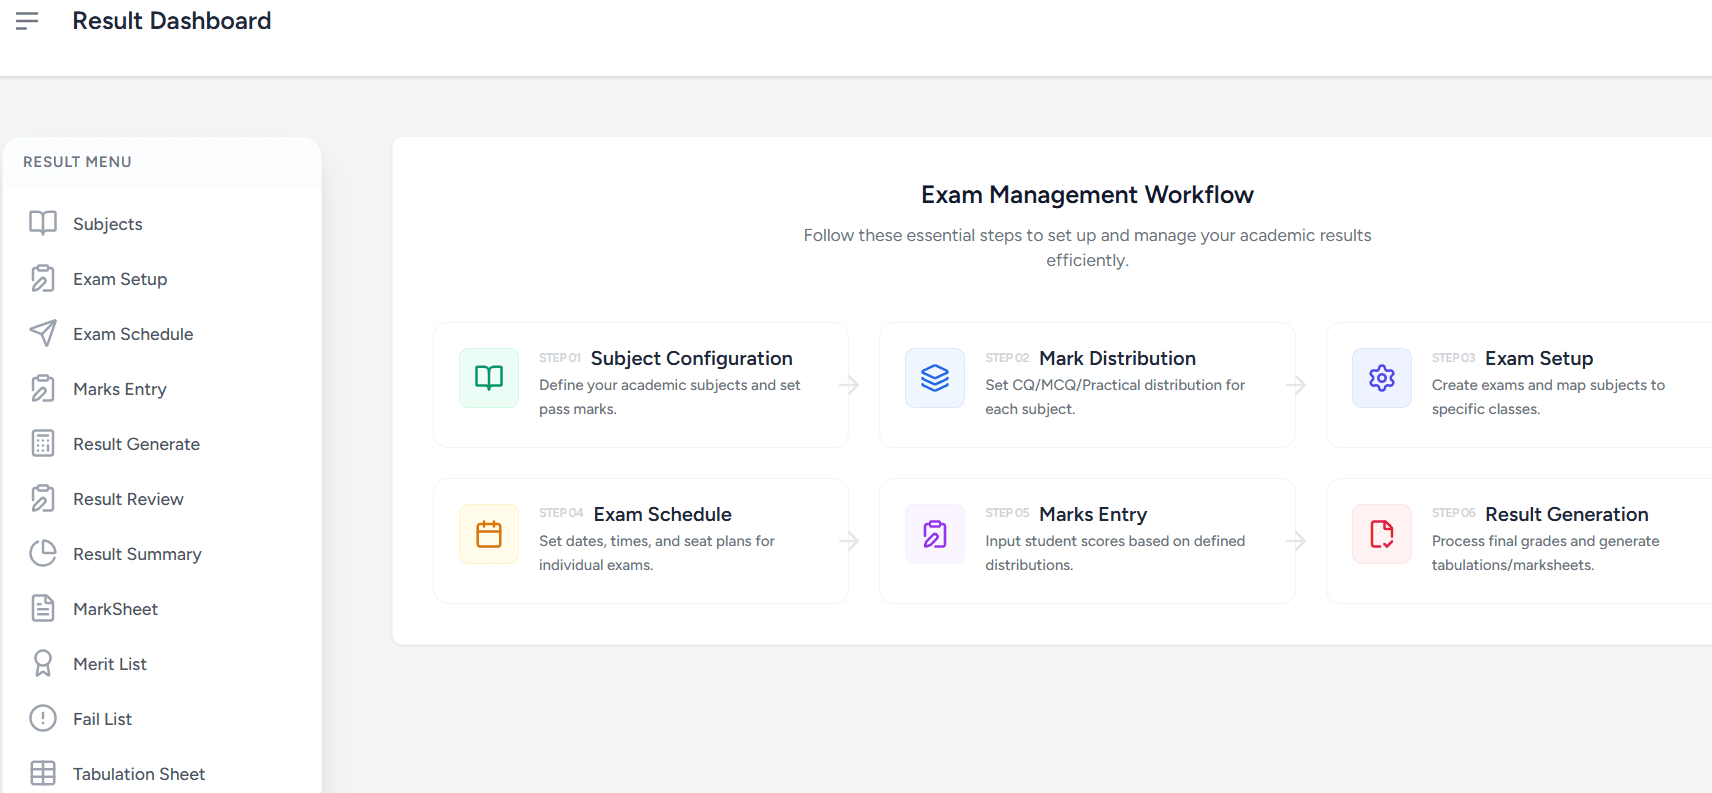Click blue layers icon on Mark Distribution card
This screenshot has height=793, width=1712.
[935, 378]
